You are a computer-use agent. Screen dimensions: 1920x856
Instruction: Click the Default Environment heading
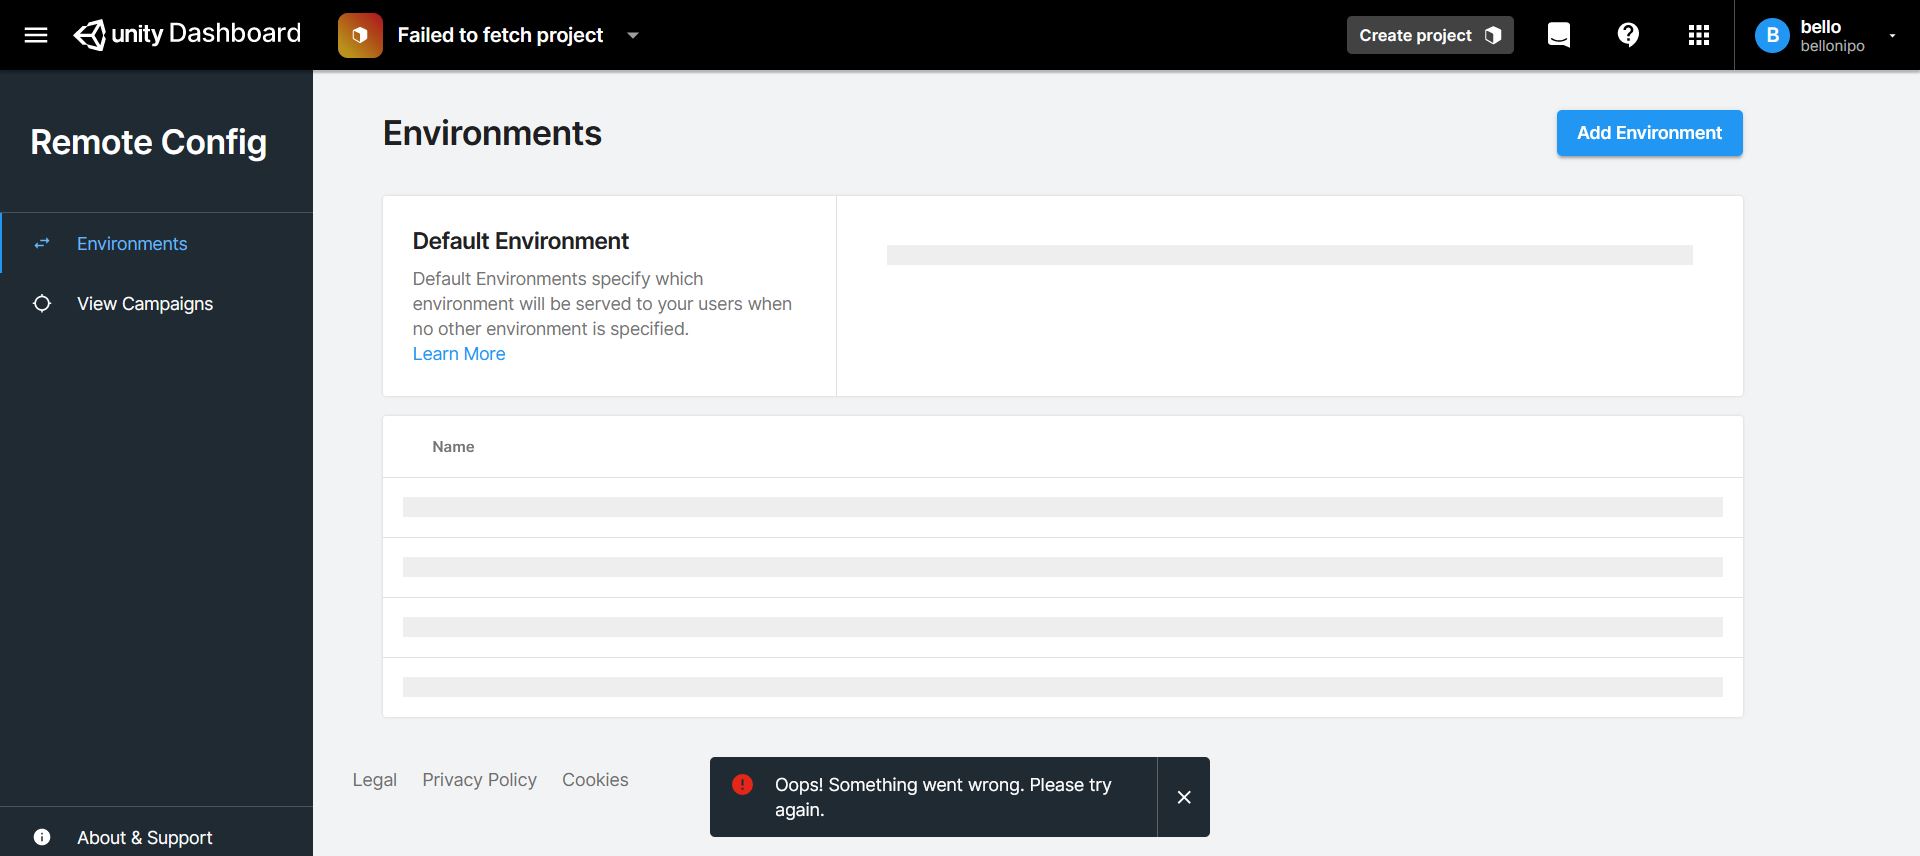point(521,241)
